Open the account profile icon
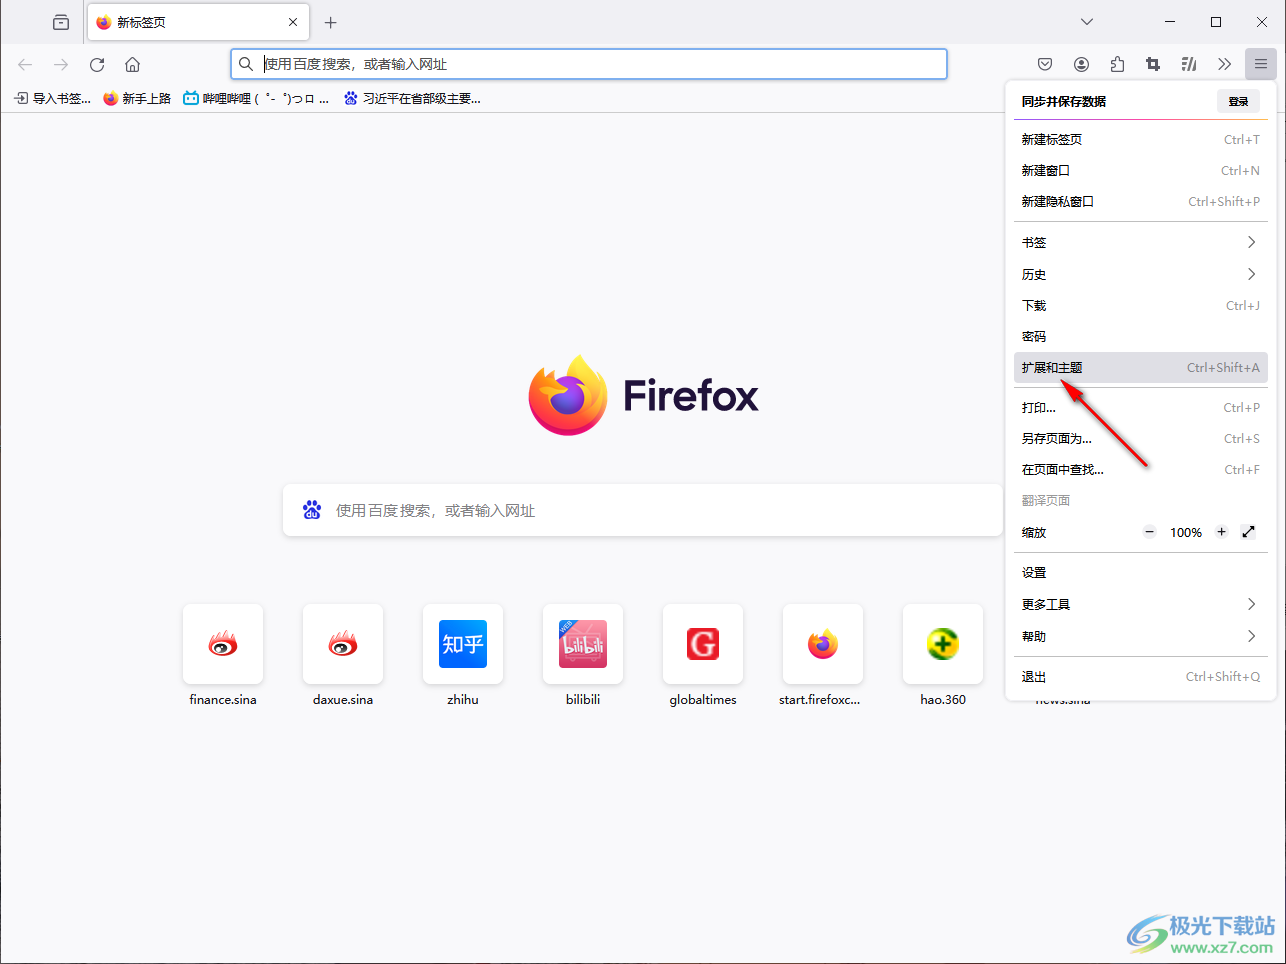This screenshot has width=1286, height=964. [x=1081, y=64]
